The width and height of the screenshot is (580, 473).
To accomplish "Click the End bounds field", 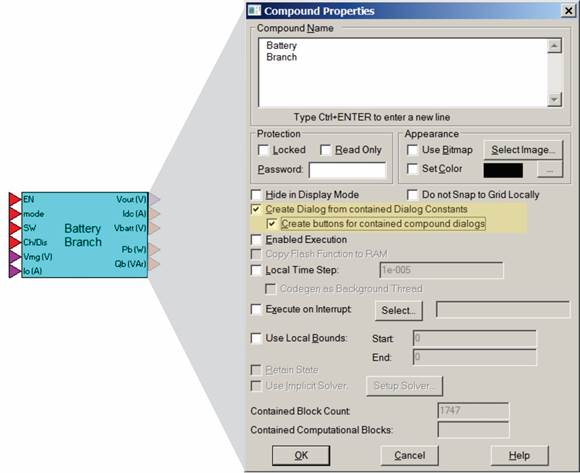I will click(x=475, y=357).
